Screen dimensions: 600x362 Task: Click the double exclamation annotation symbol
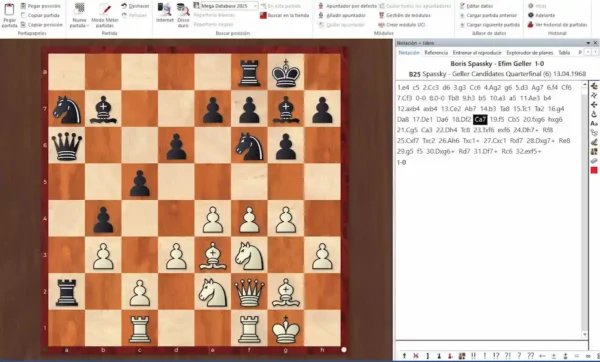(473, 356)
